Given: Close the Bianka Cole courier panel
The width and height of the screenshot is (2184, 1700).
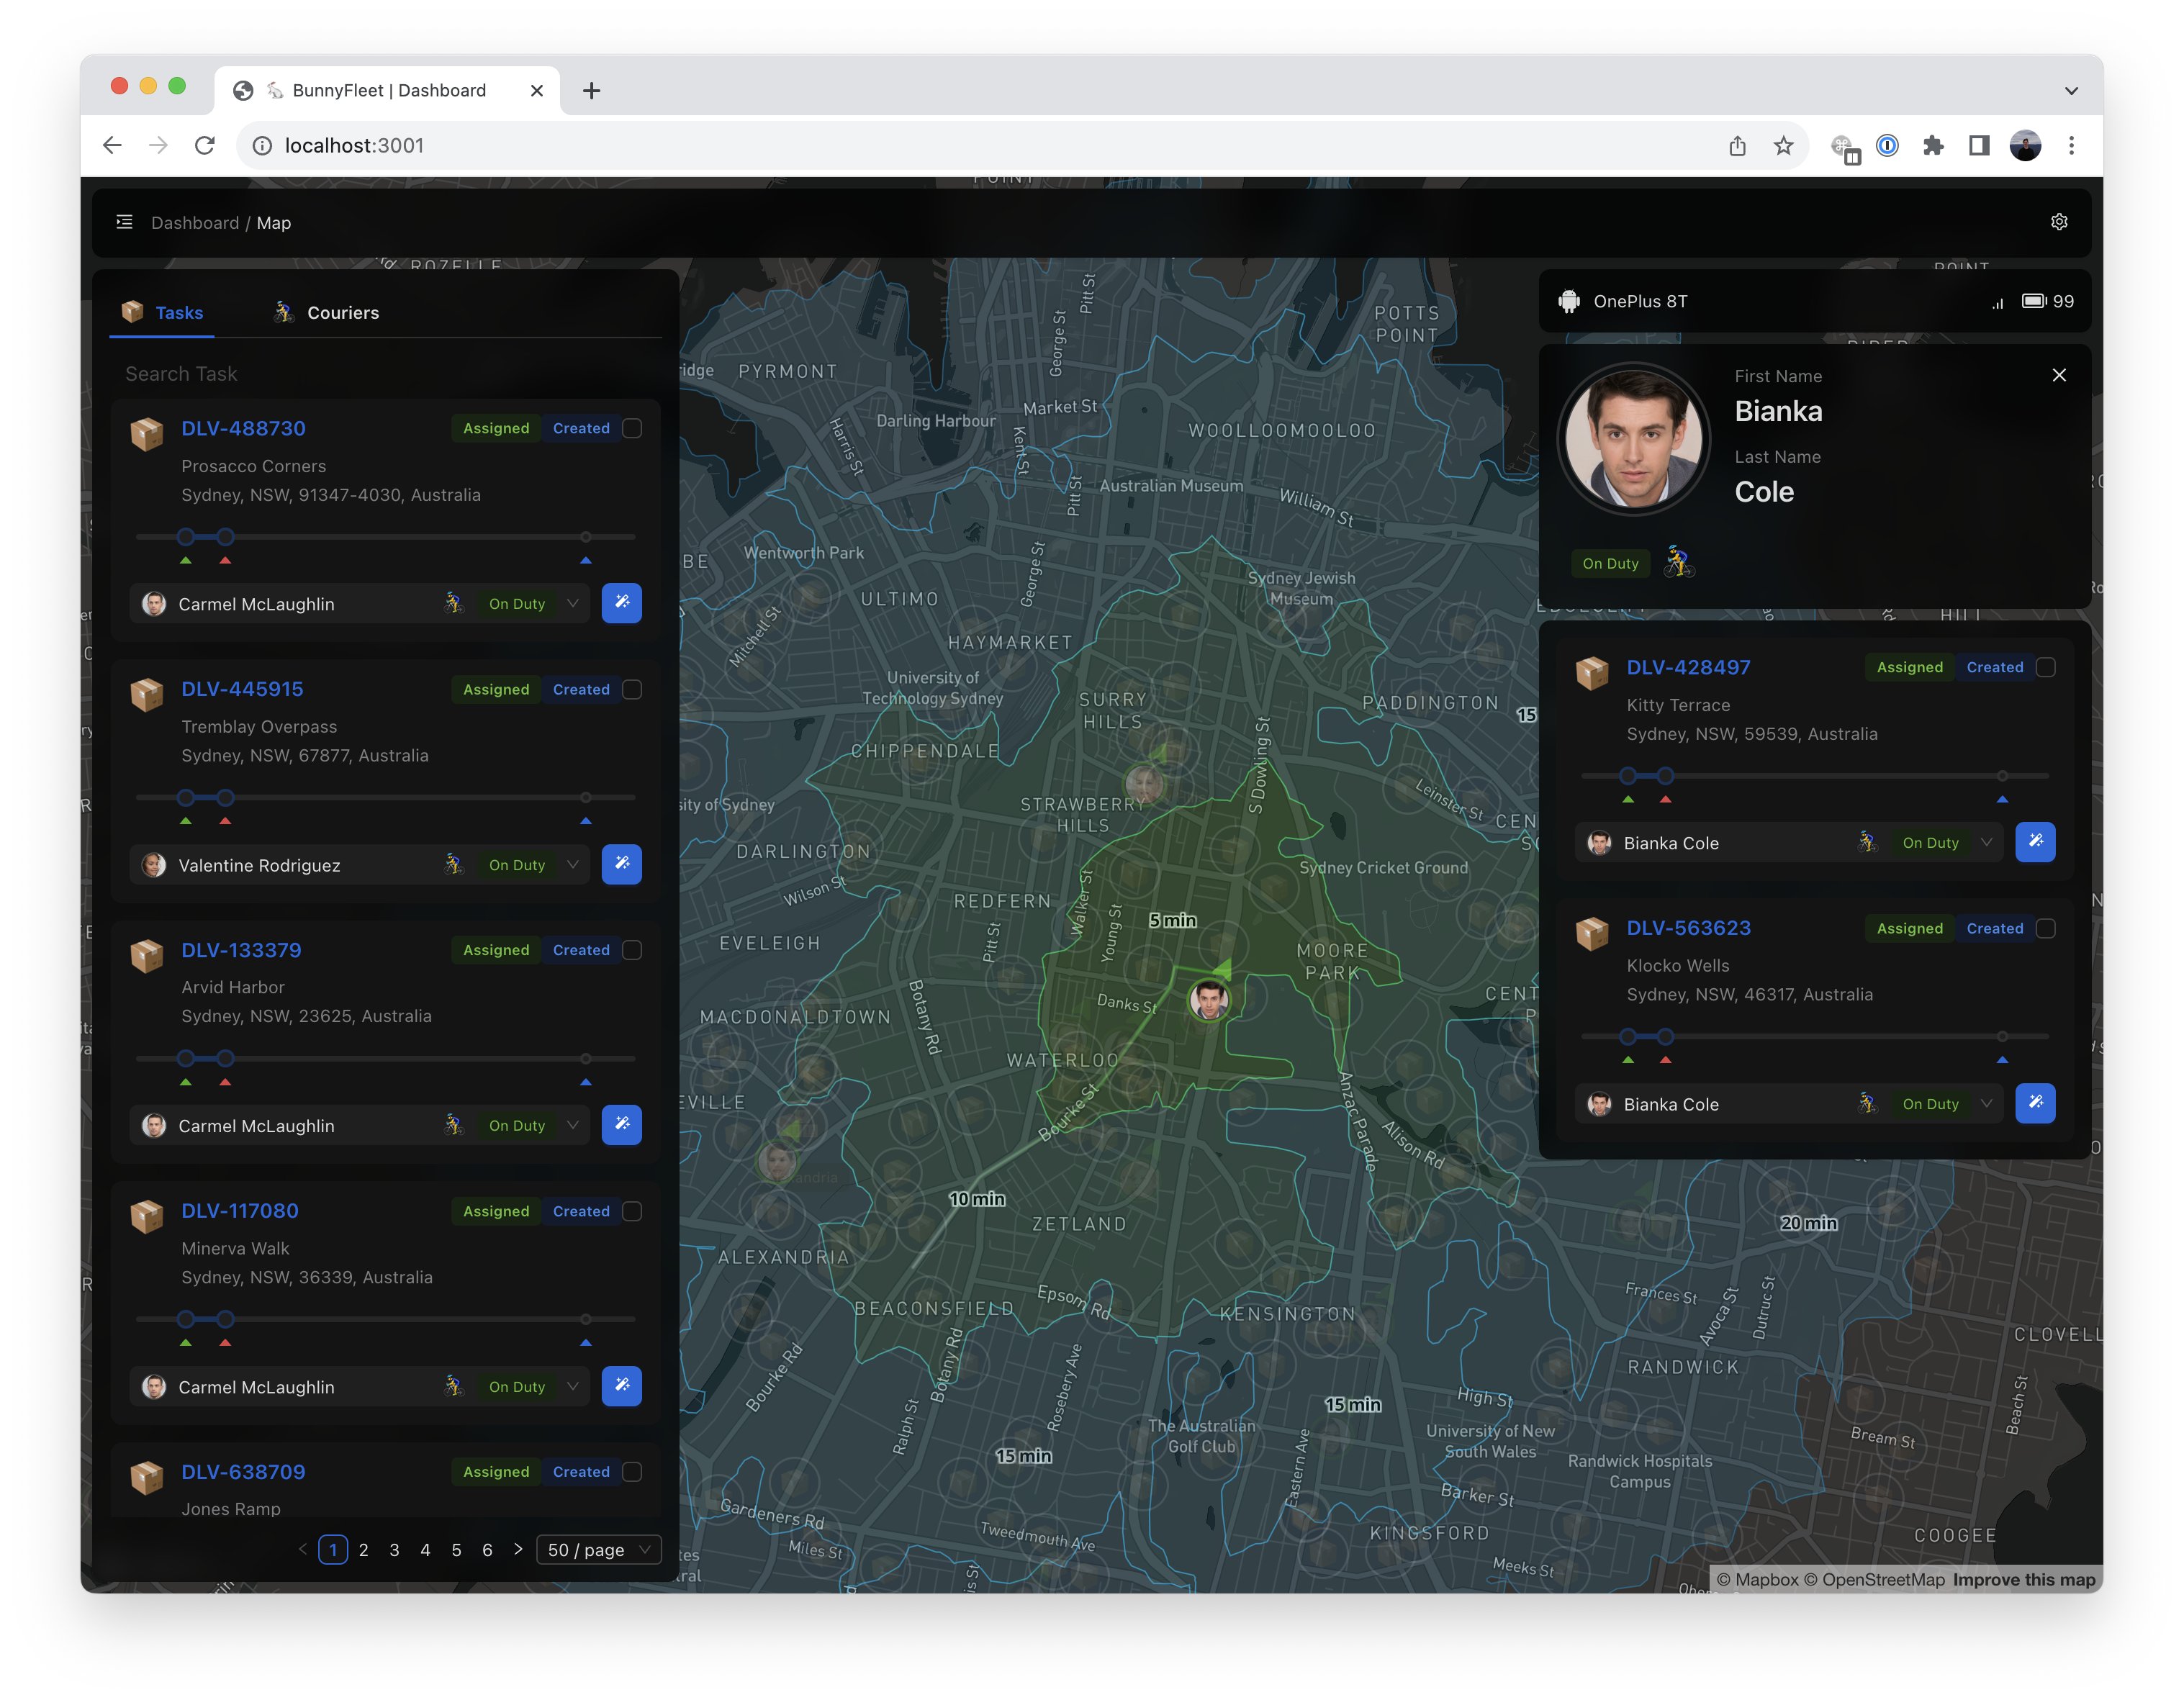Looking at the screenshot, I should click(x=2058, y=375).
